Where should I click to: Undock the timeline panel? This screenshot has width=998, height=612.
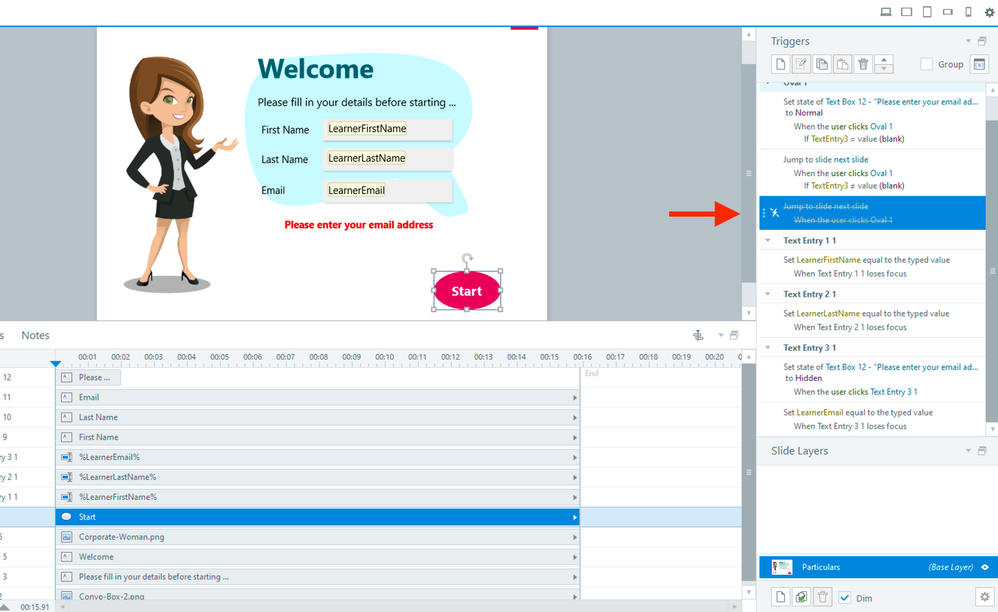(x=734, y=335)
